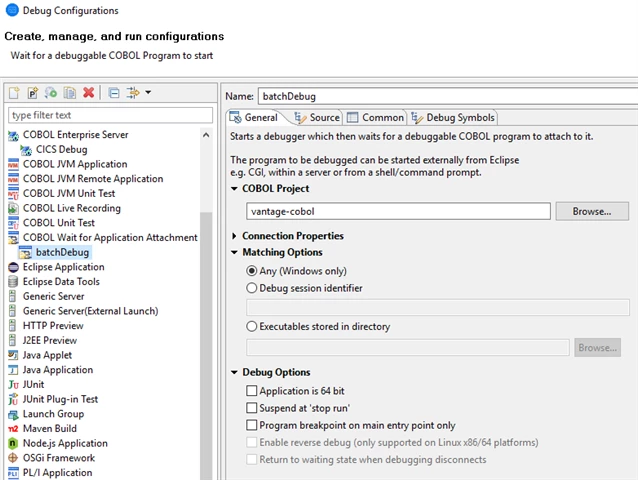Image resolution: width=638 pixels, height=480 pixels.
Task: Click New launch configuration icon
Action: 14,93
